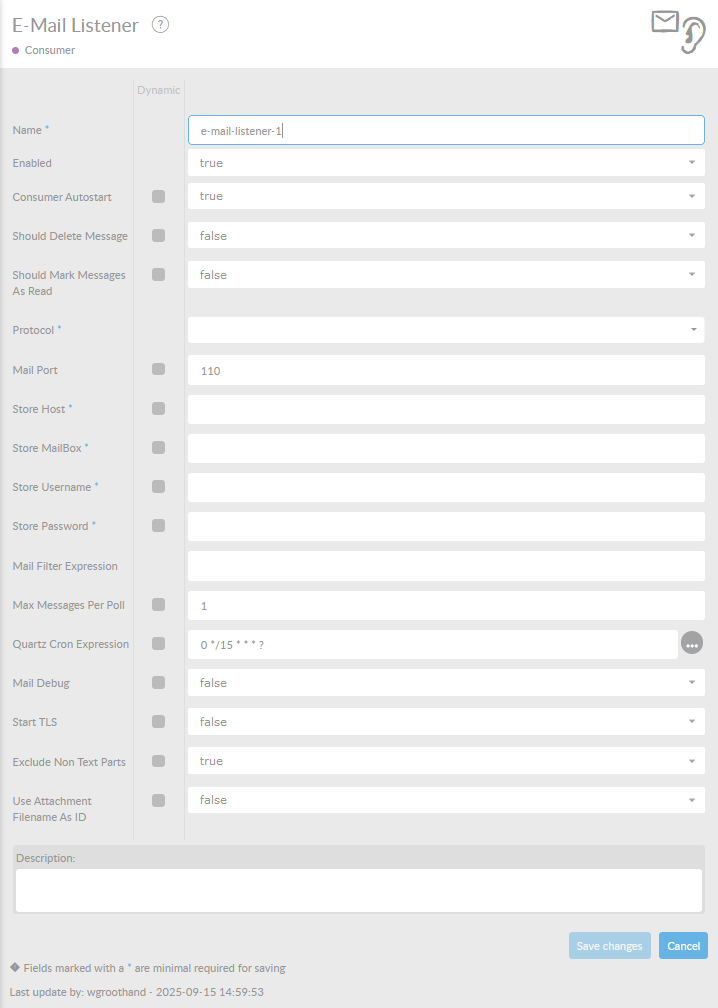Open Use Attachment Filename As ID dropdown
The width and height of the screenshot is (718, 1008).
tap(446, 800)
